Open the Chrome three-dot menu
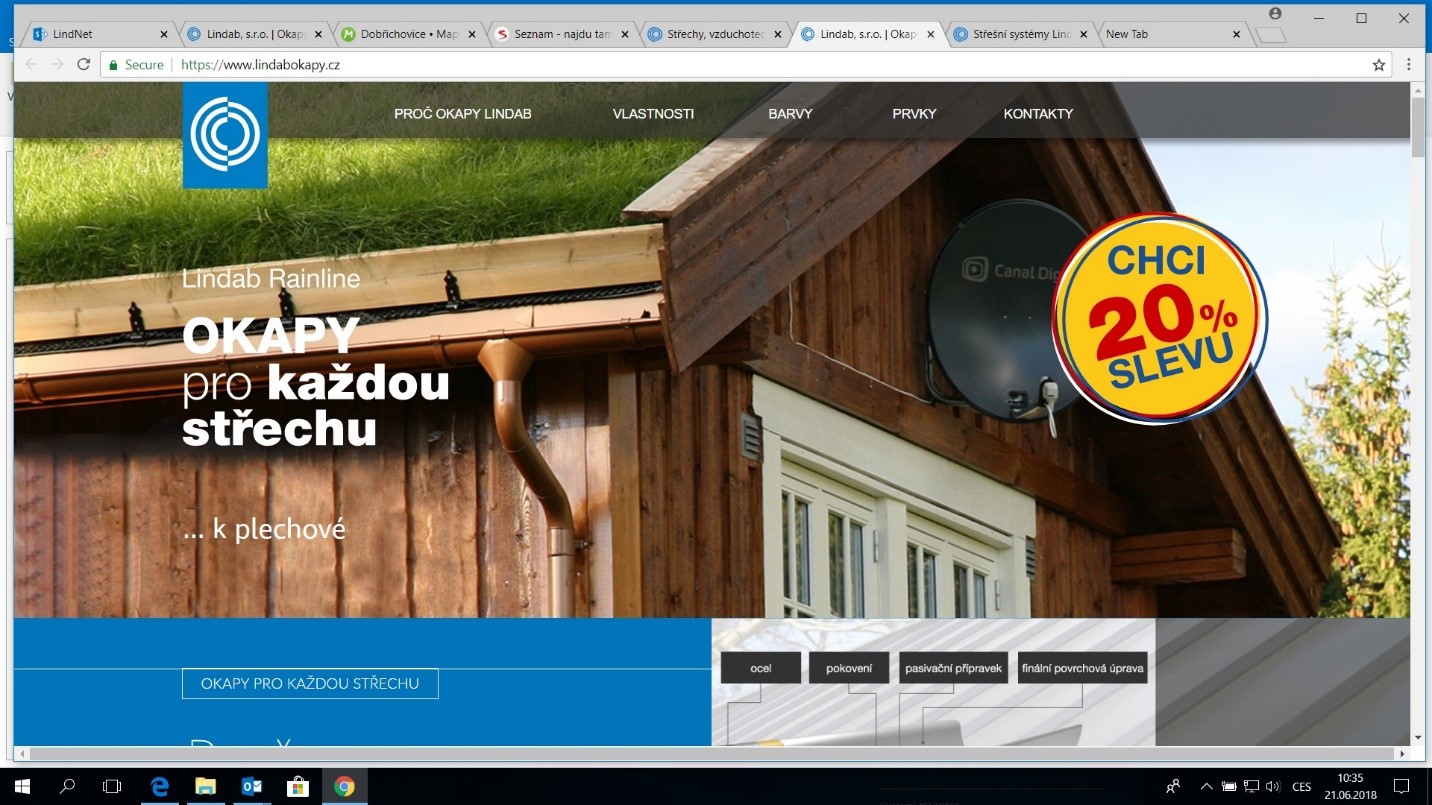Viewport: 1432px width, 805px height. point(1408,64)
